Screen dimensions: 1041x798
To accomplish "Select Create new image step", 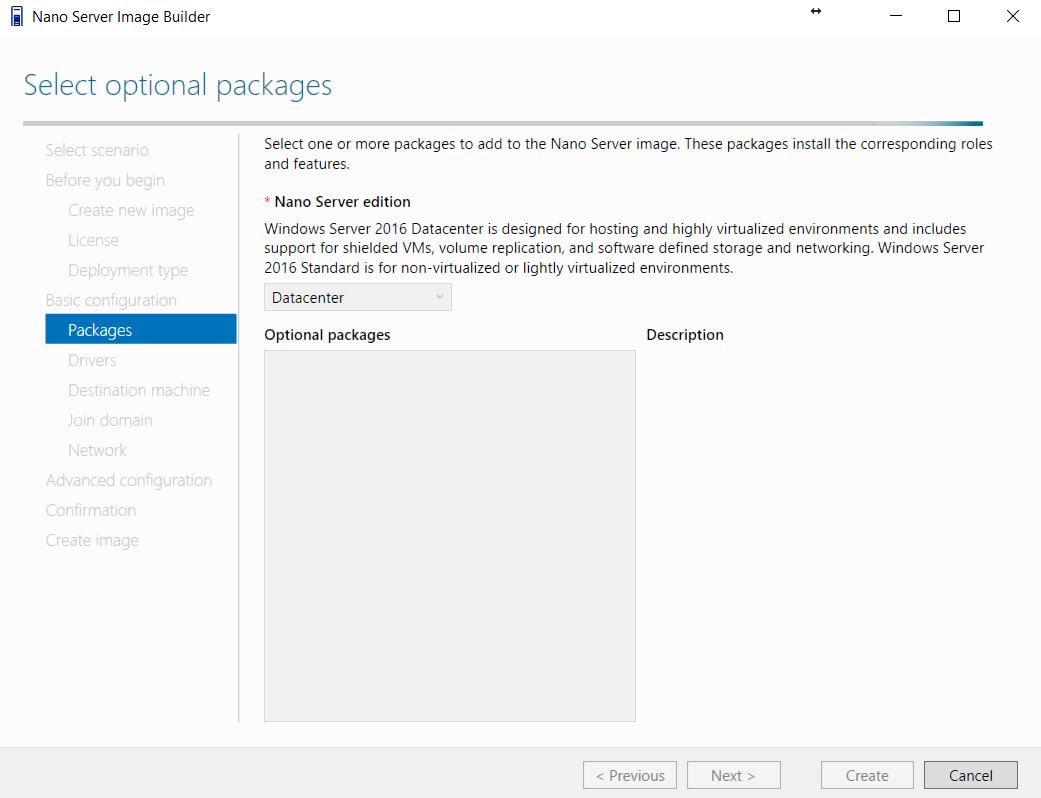I will click(131, 210).
